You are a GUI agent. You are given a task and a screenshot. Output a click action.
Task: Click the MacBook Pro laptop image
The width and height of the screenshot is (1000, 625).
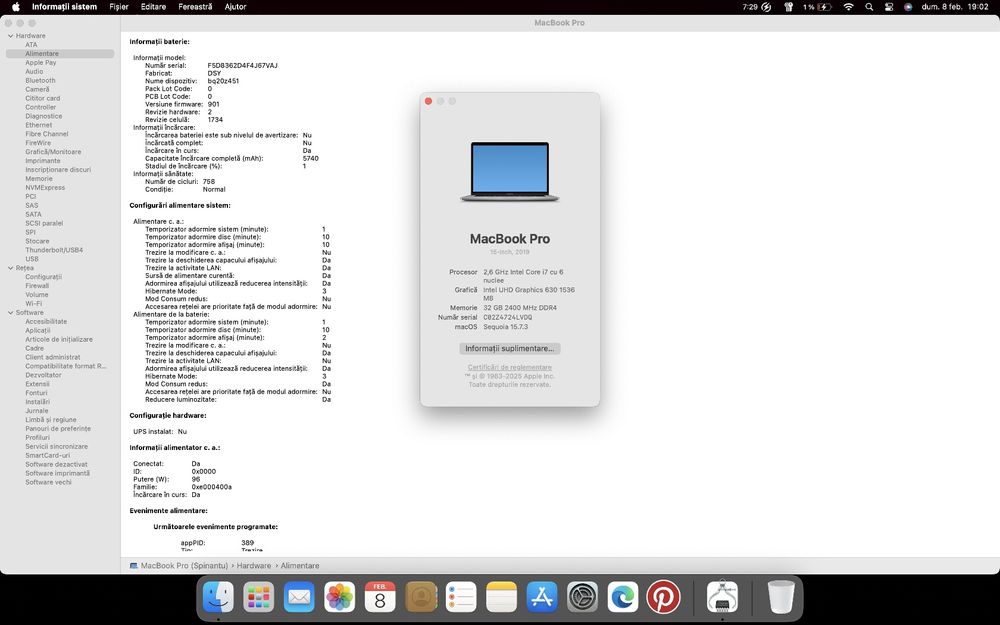tap(510, 172)
